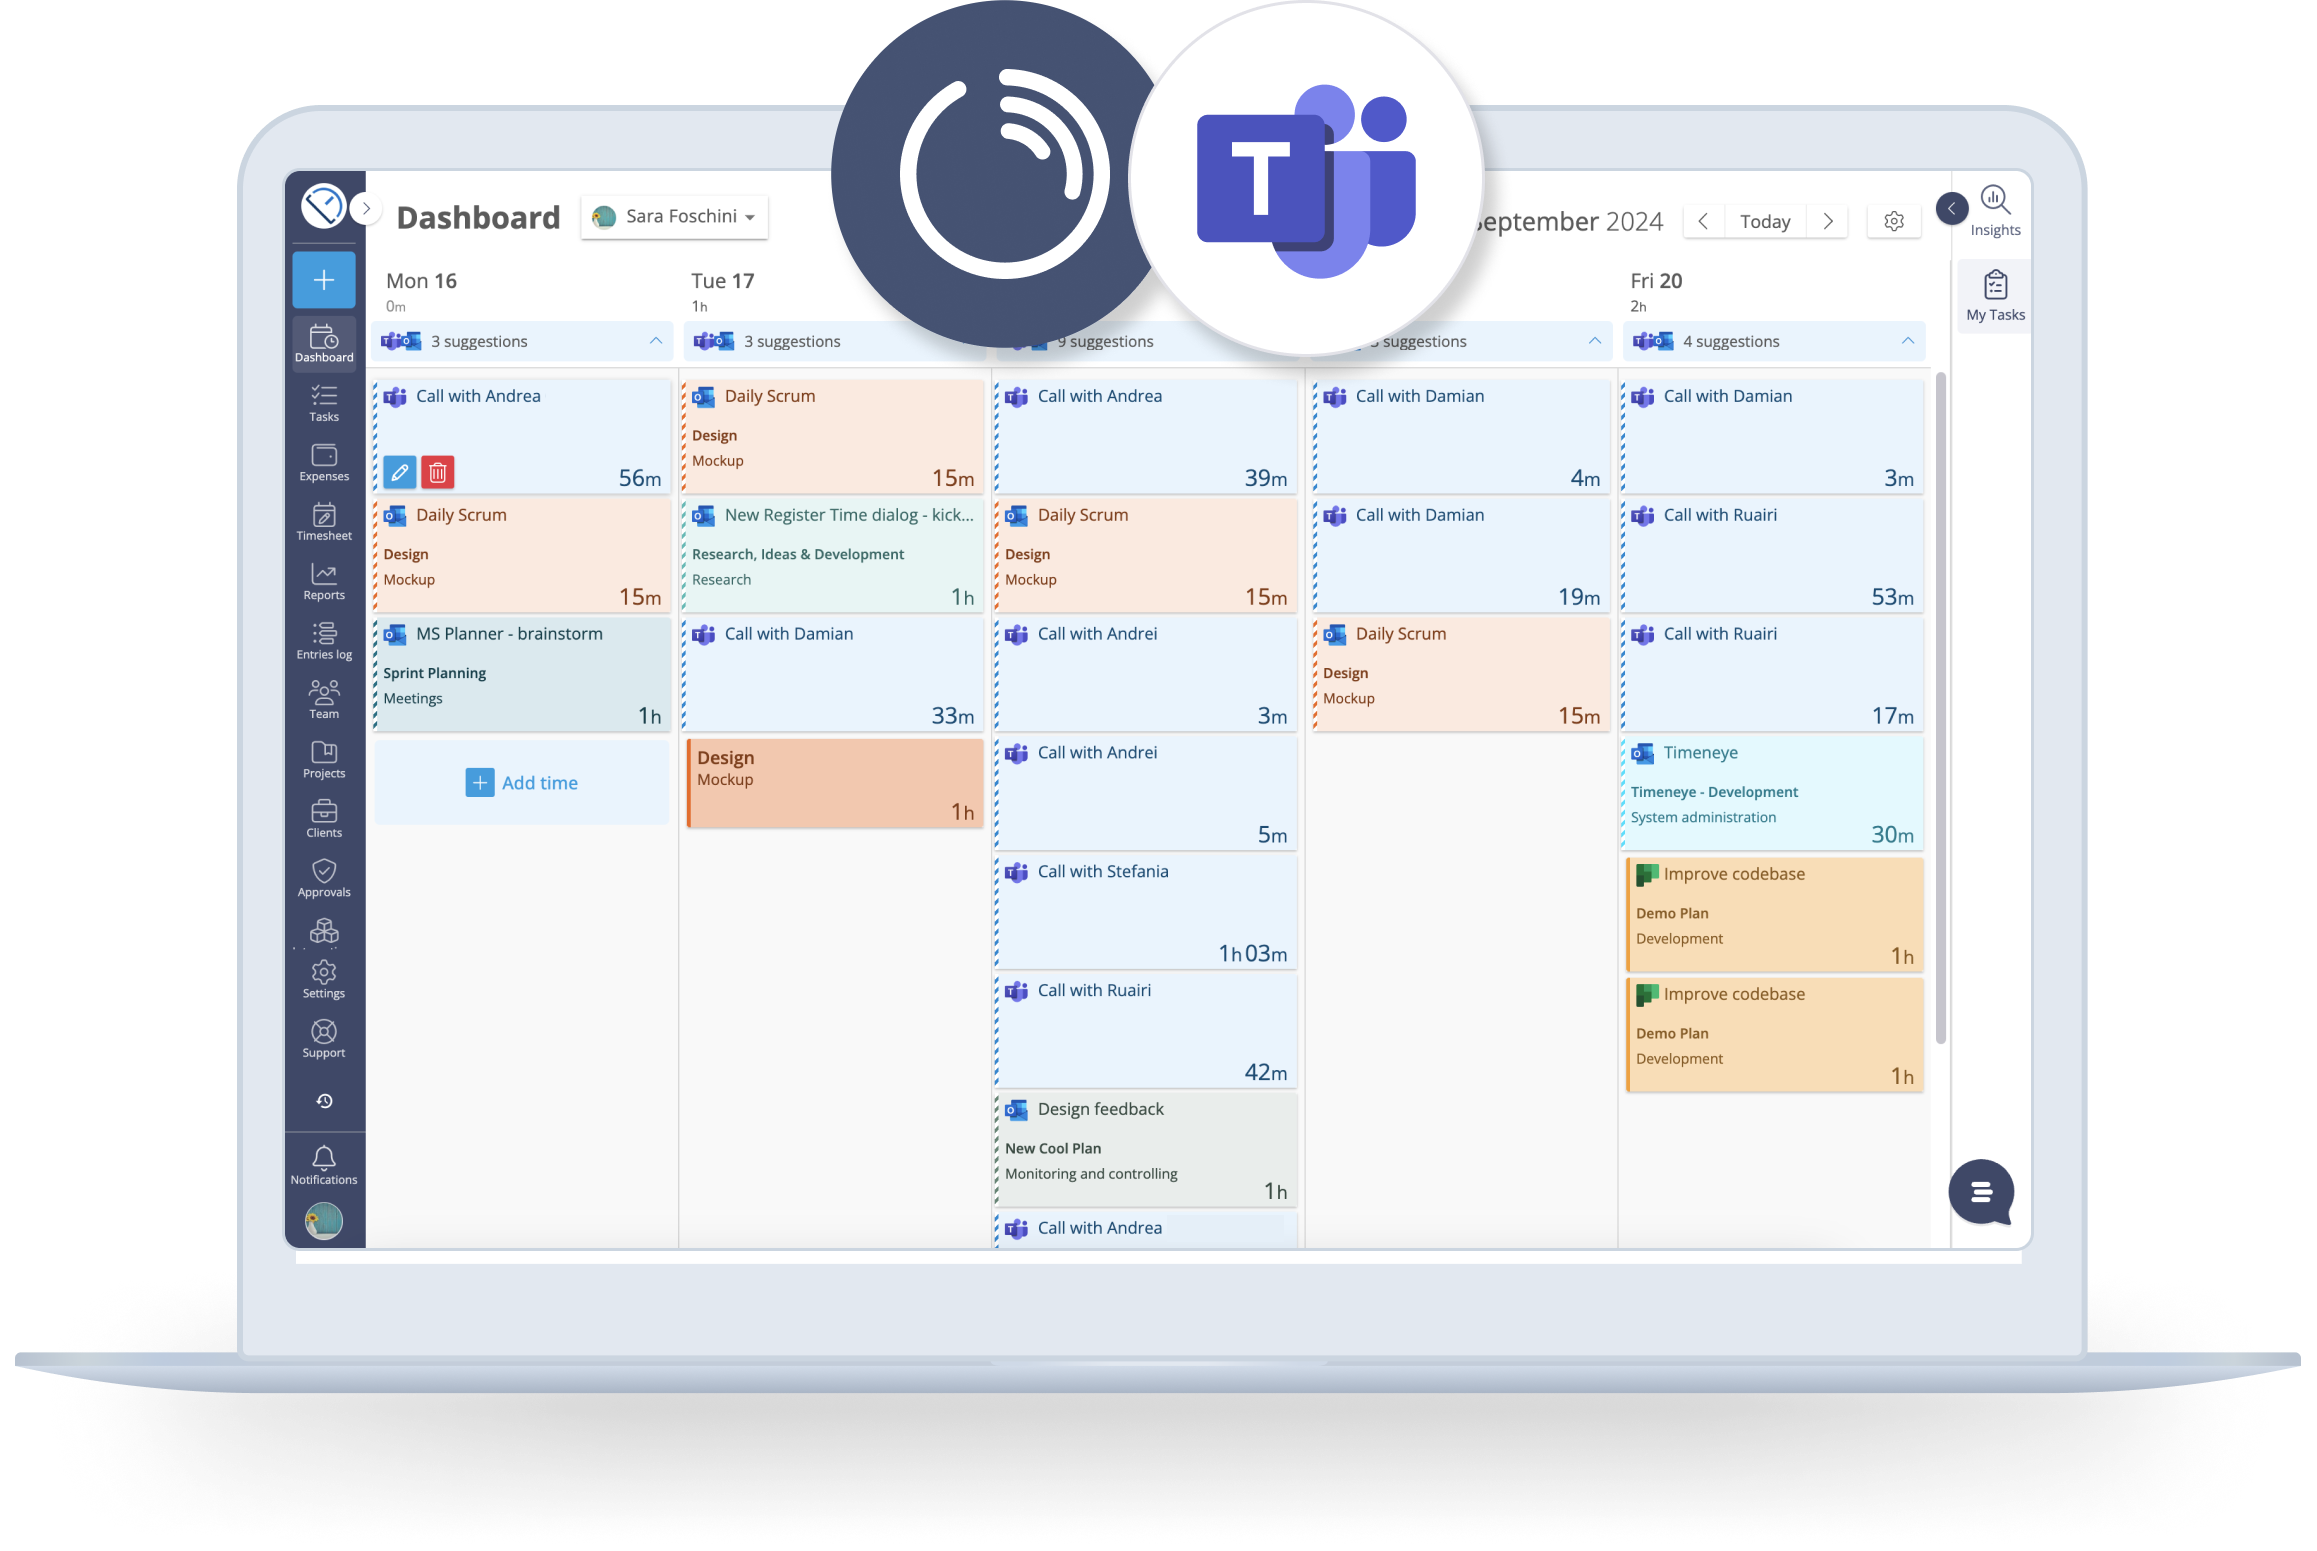The image size is (2317, 1551).
Task: Click the history clock icon in sidebar
Action: (x=324, y=1101)
